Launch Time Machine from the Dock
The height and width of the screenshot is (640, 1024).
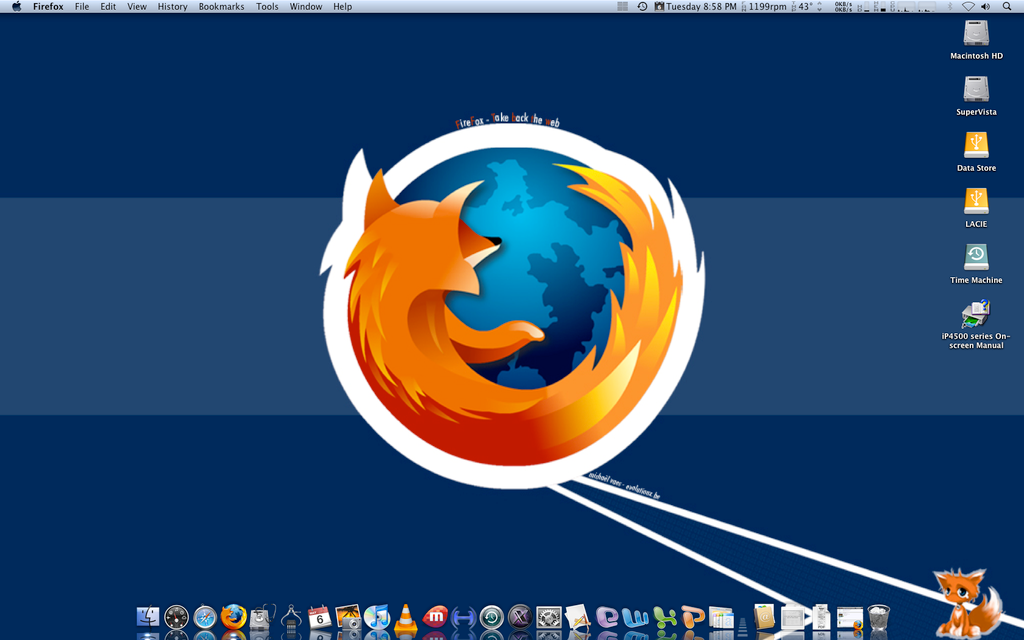(x=492, y=616)
